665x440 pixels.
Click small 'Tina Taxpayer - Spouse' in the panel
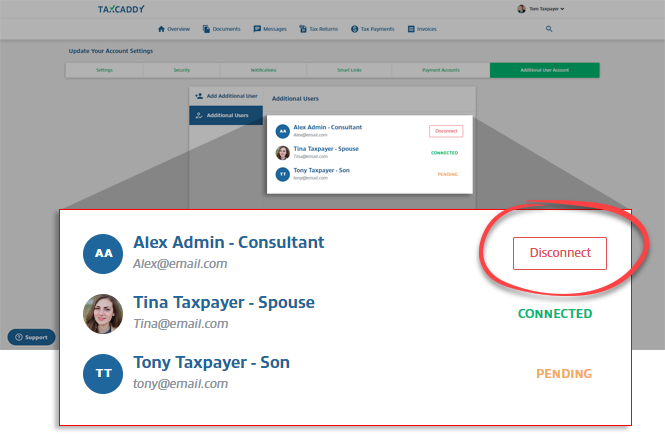point(326,149)
